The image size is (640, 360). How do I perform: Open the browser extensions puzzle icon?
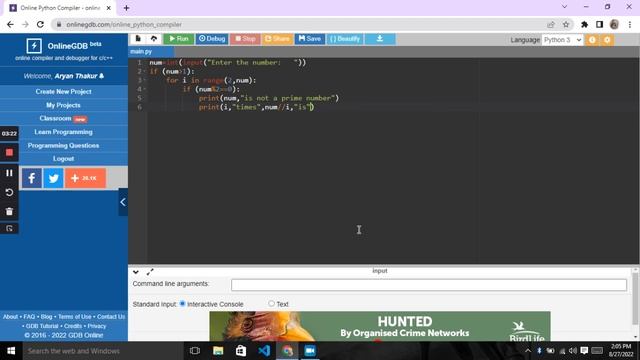pyautogui.click(x=584, y=24)
